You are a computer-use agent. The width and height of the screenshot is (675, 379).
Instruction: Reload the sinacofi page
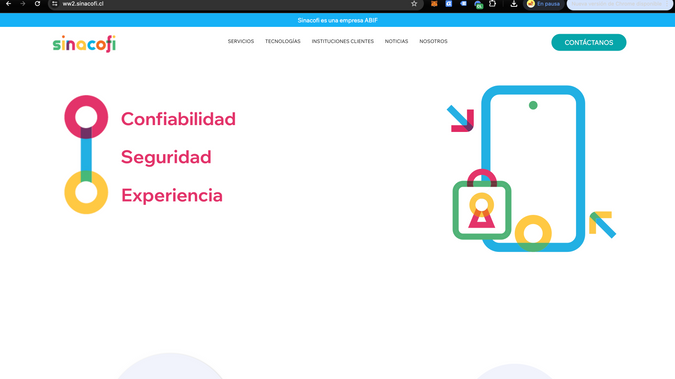(x=37, y=3)
